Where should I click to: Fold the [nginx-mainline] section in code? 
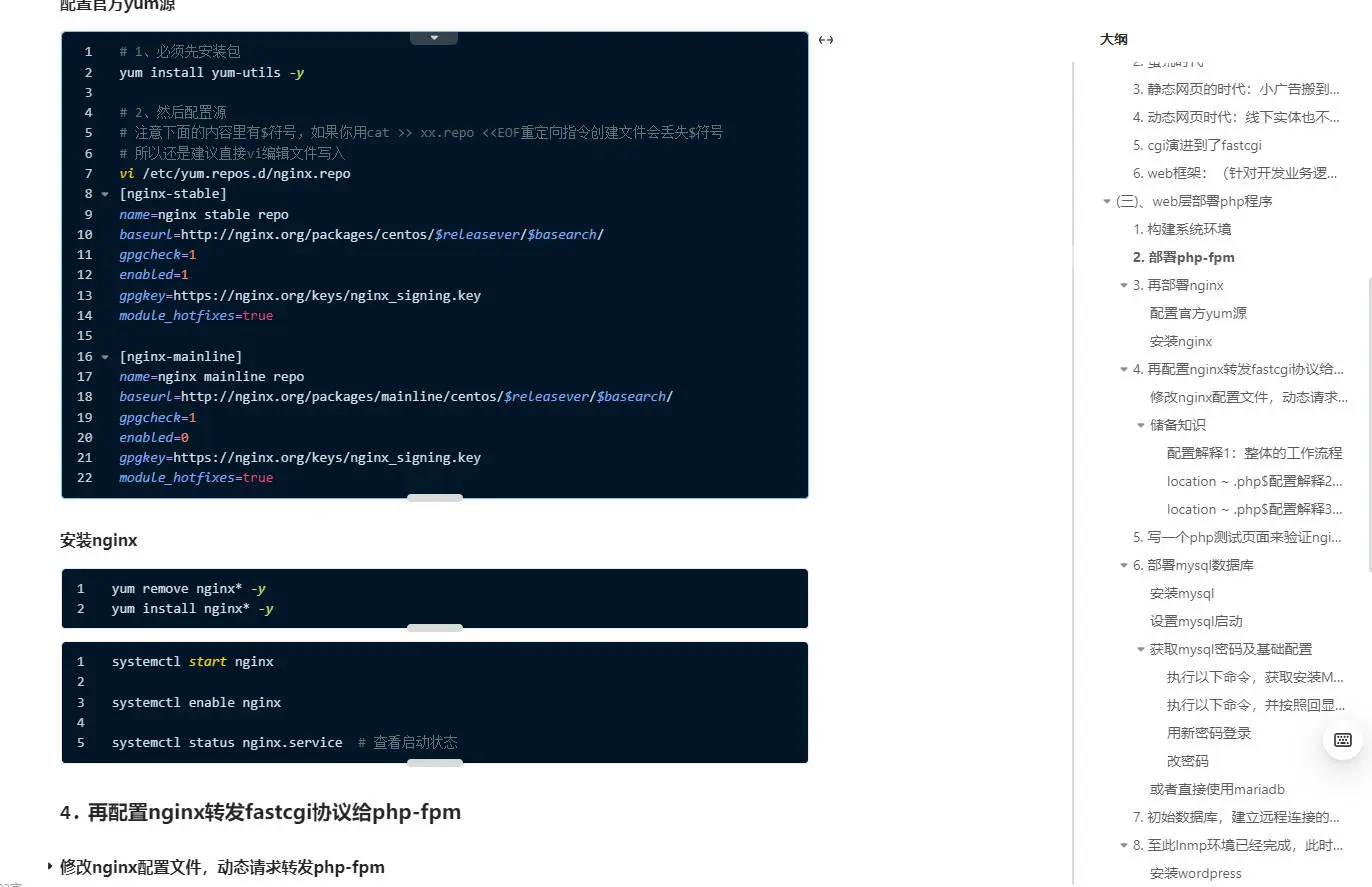(x=104, y=357)
